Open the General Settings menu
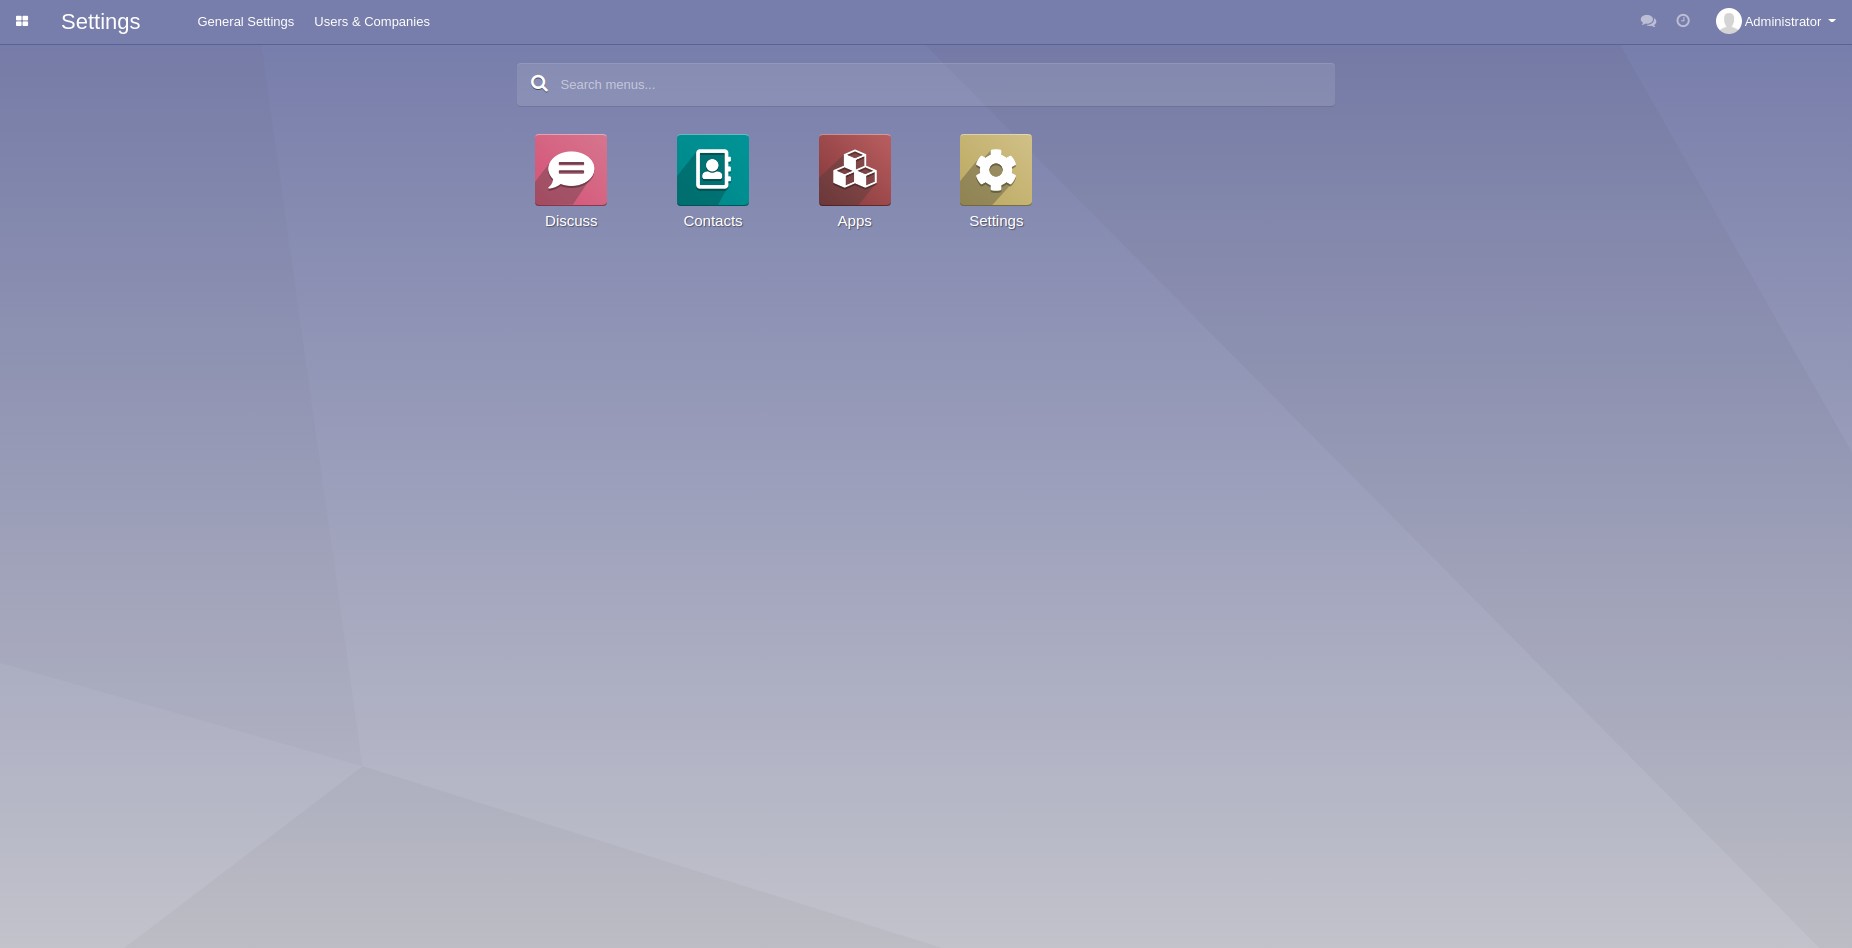 point(246,21)
